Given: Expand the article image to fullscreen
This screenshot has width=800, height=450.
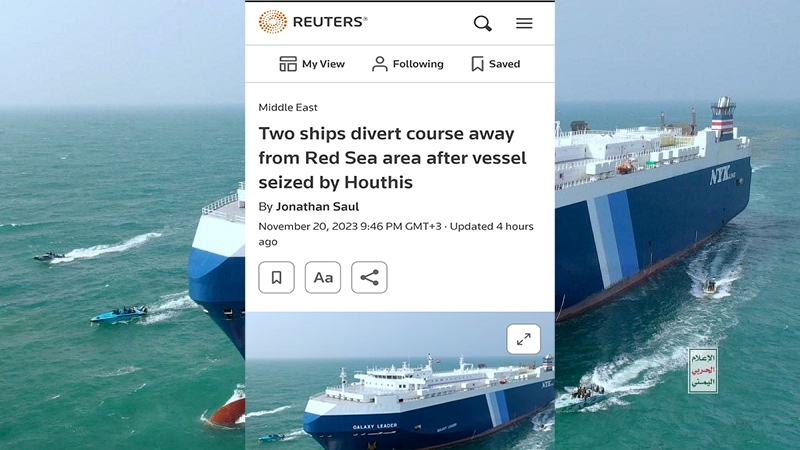Looking at the screenshot, I should pyautogui.click(x=523, y=339).
